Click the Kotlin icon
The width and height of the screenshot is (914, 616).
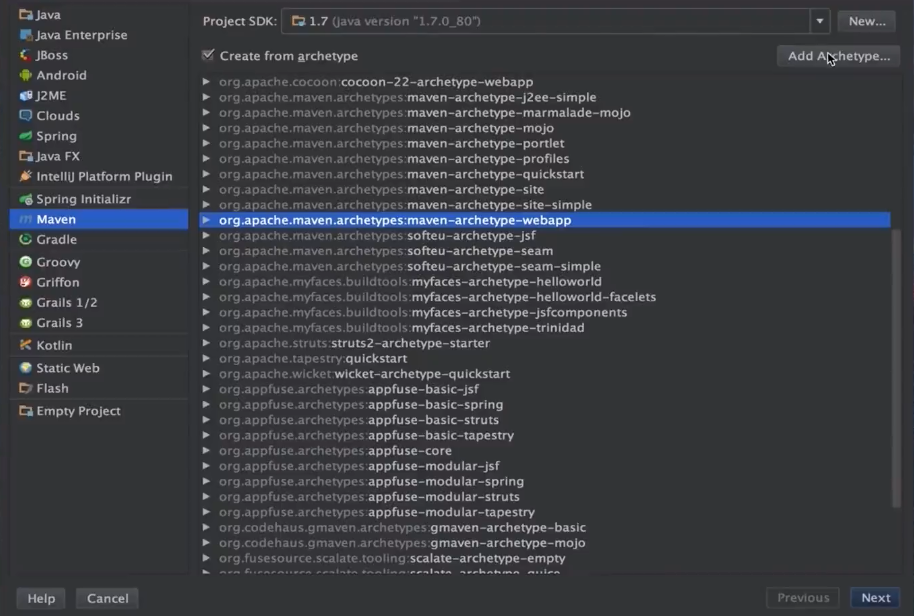click(x=26, y=346)
